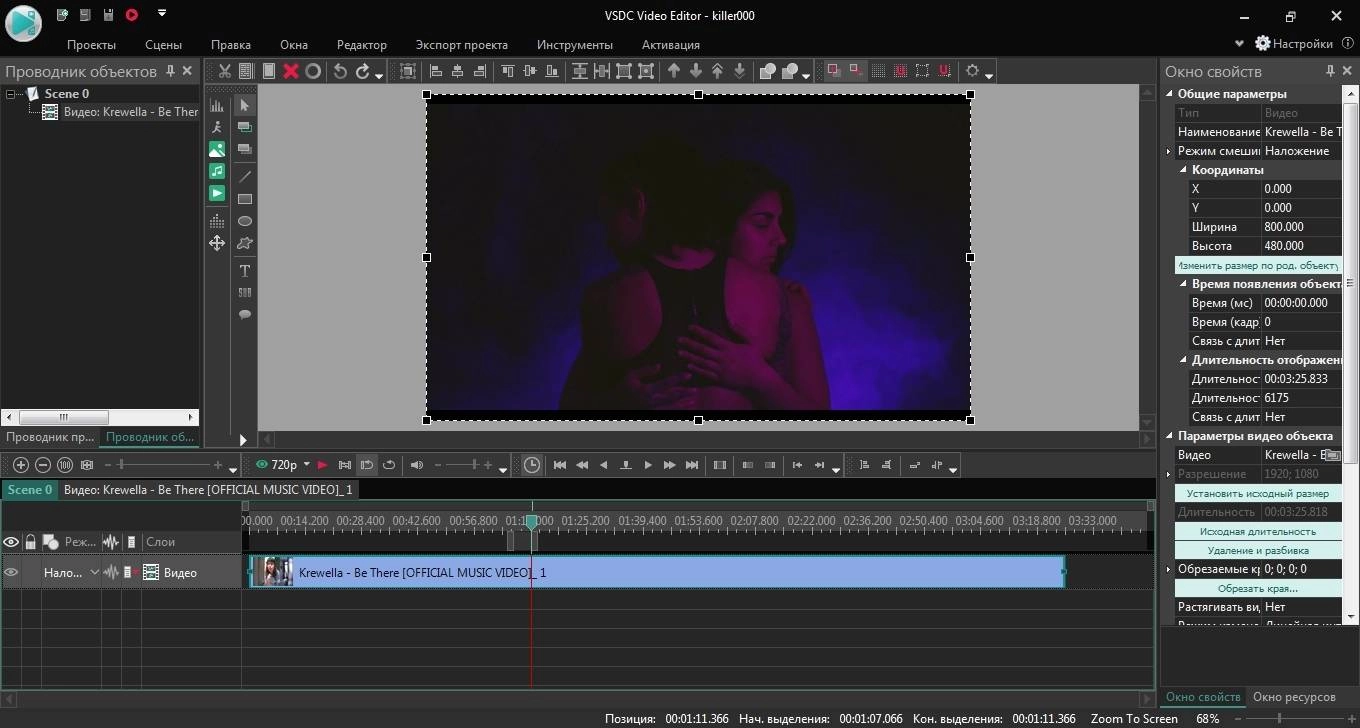1360x728 pixels.
Task: Toggle the lock icon in layers header
Action: (31, 542)
